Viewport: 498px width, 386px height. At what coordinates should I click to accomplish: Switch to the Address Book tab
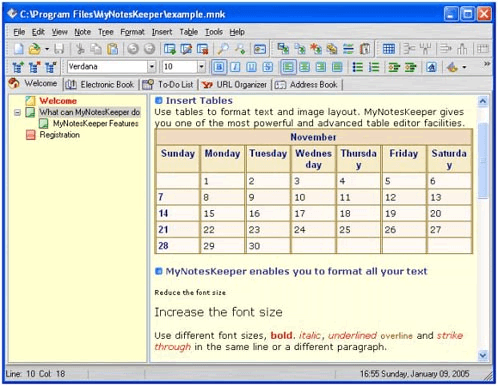point(306,85)
